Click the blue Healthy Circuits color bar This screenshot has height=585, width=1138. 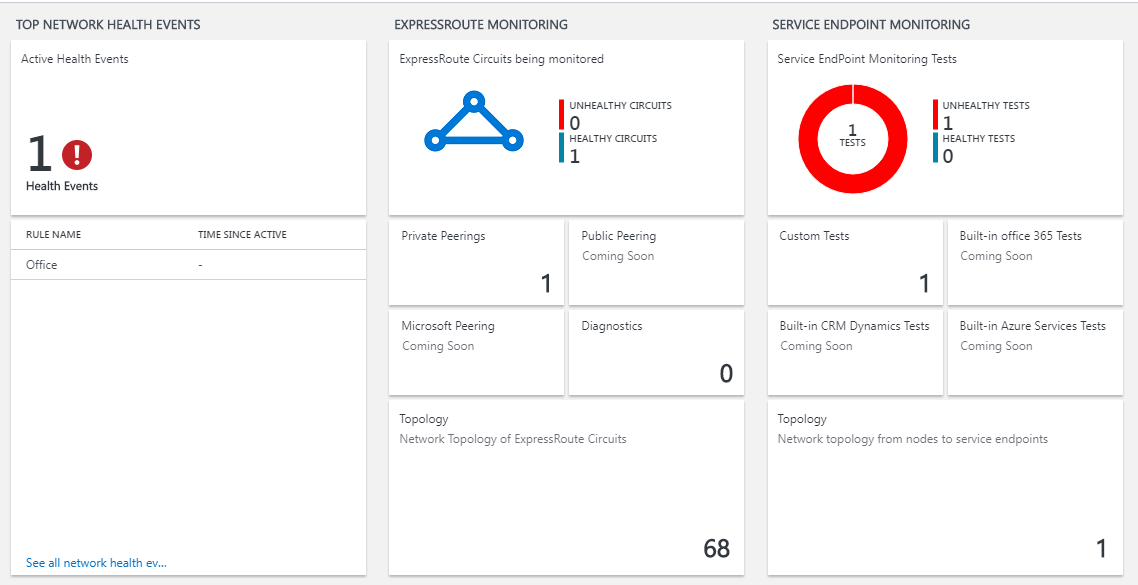[x=562, y=147]
